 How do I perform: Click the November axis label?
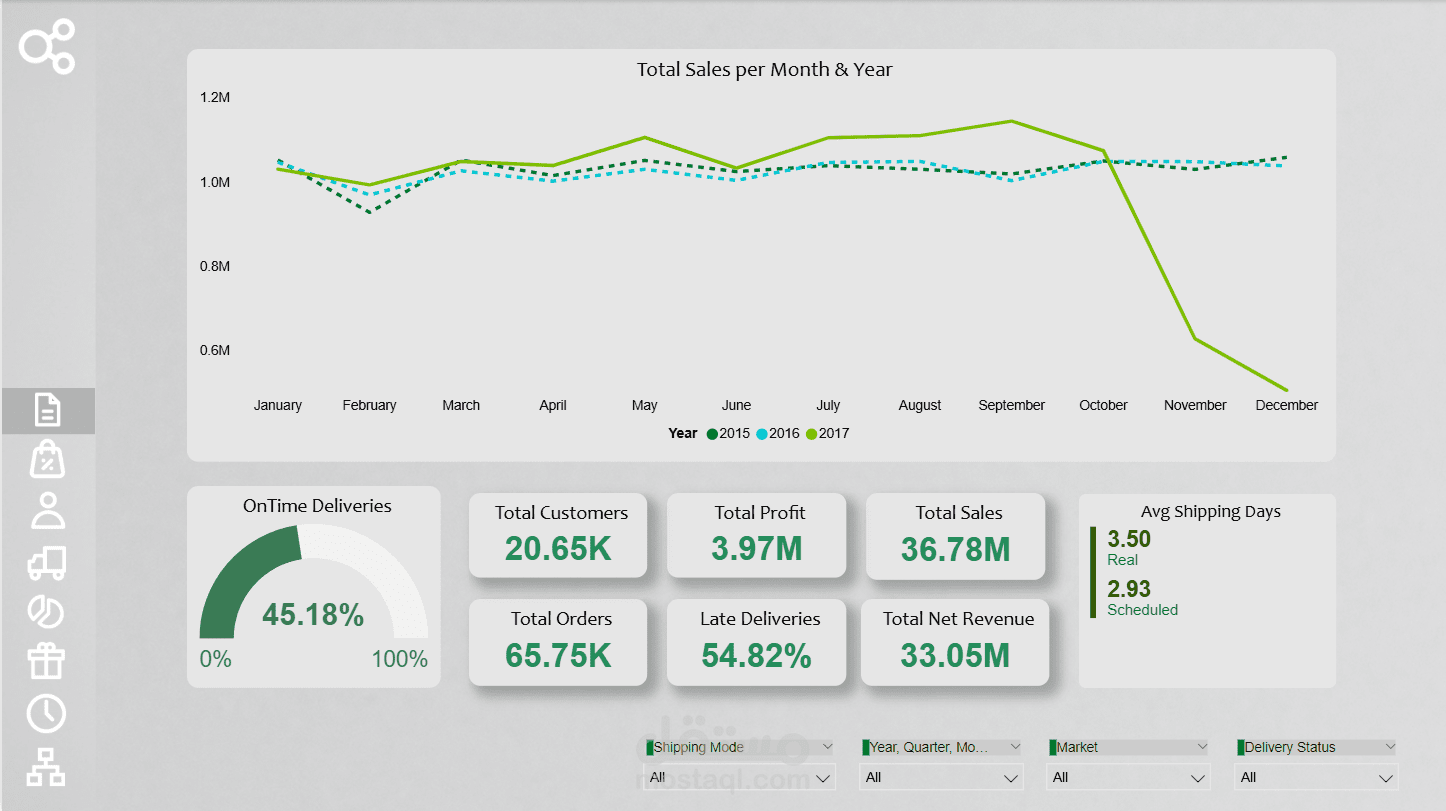click(x=1195, y=405)
